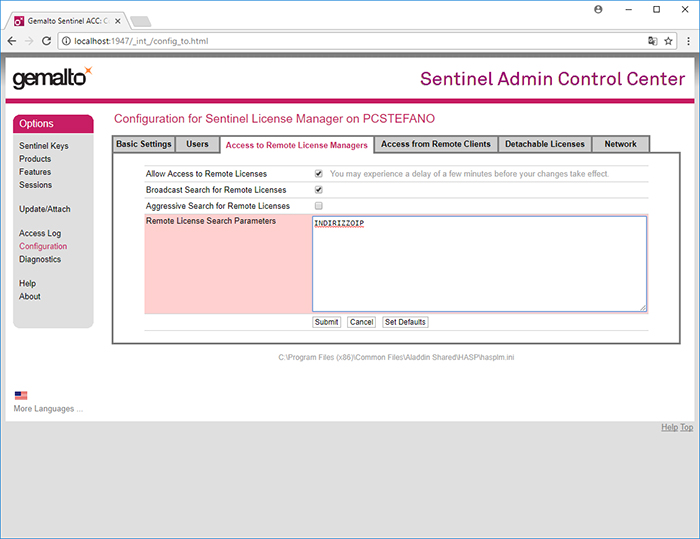Click the footer Help link
The image size is (700, 539).
point(669,427)
